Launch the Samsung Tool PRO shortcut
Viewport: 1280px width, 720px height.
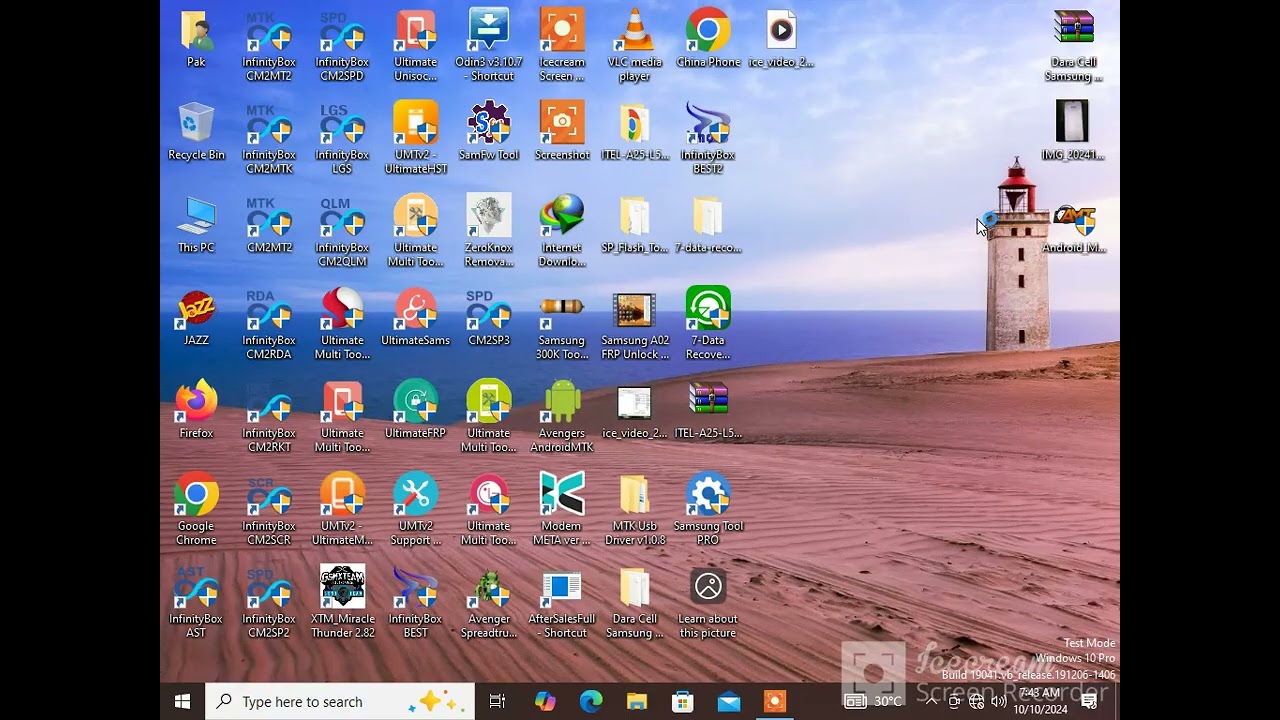click(x=707, y=496)
